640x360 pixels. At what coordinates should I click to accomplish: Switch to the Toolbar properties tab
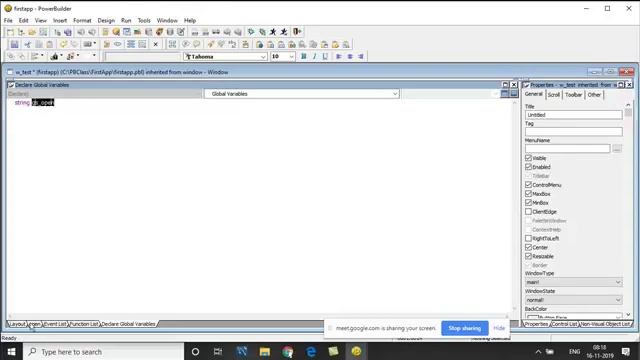click(573, 95)
